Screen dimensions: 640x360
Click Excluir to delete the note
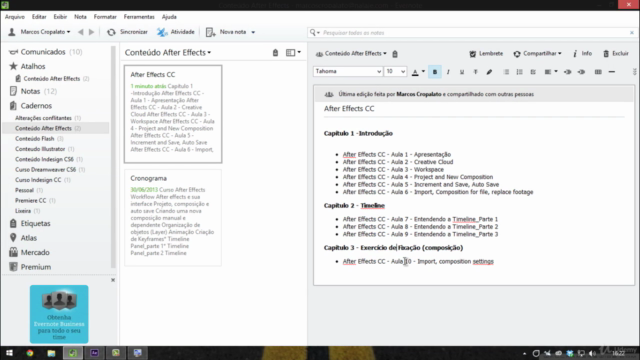tap(616, 53)
